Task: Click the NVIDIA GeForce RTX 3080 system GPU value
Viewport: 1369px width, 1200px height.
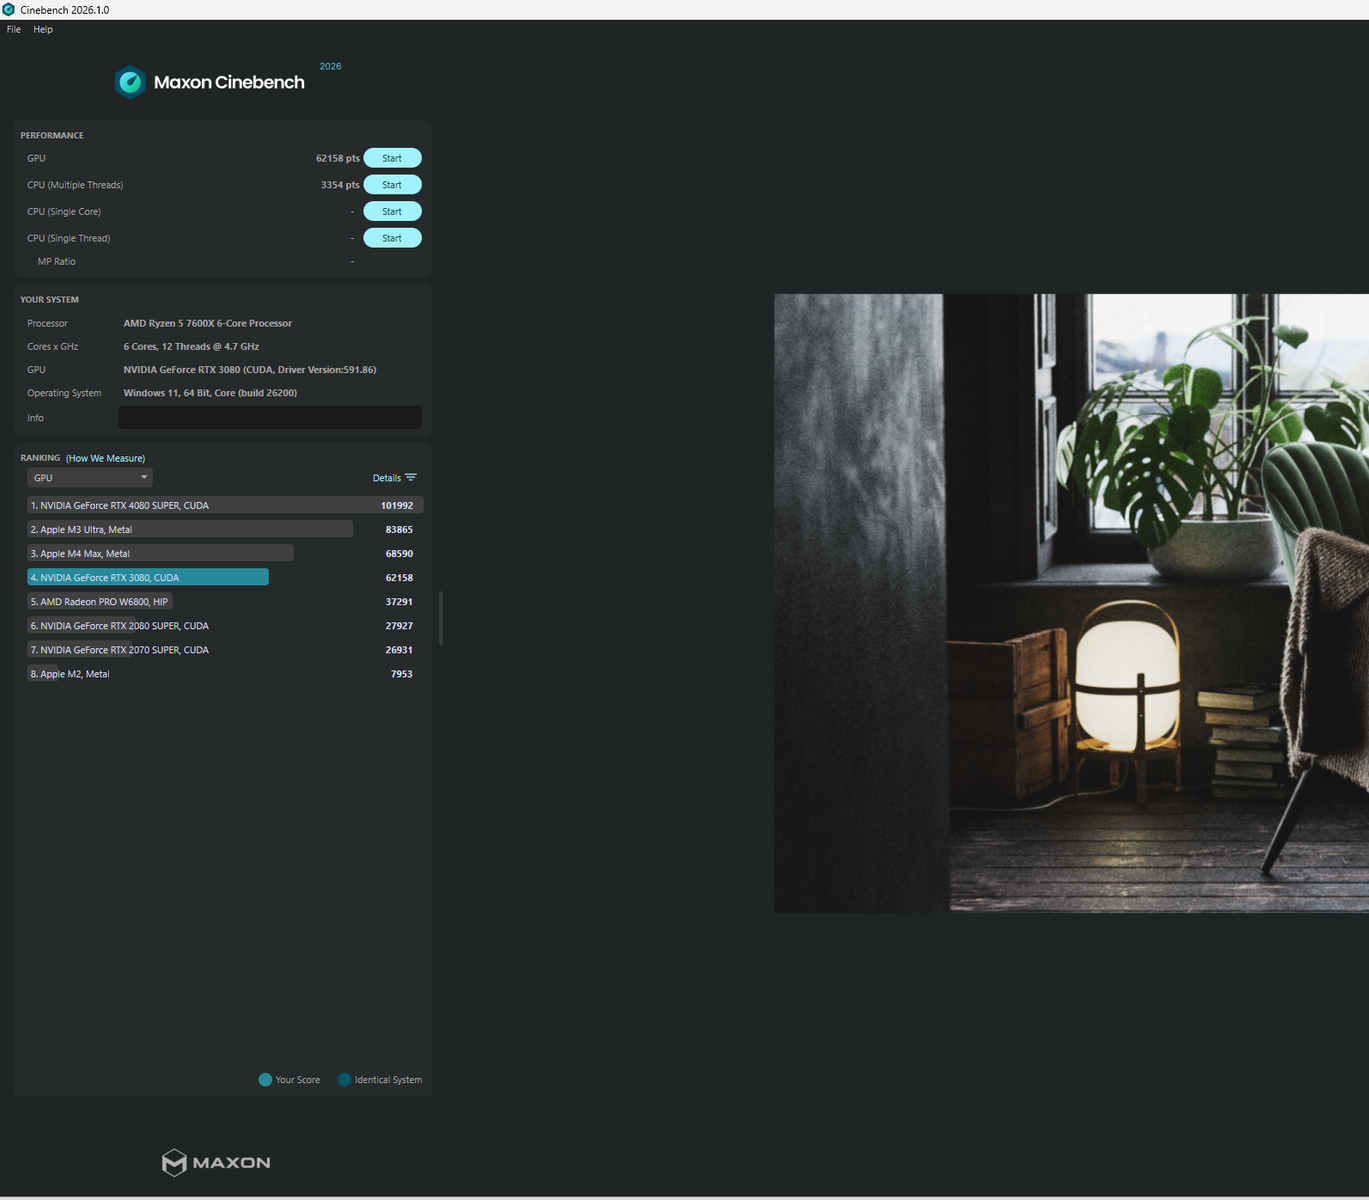Action: coord(250,369)
